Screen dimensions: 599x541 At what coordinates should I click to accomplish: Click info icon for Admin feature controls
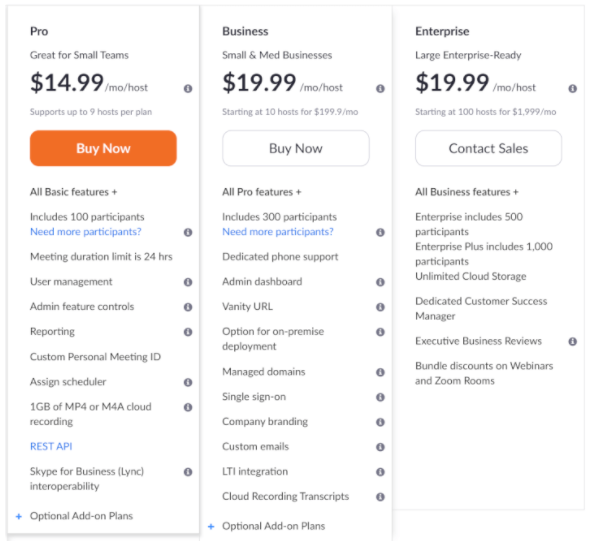click(188, 307)
